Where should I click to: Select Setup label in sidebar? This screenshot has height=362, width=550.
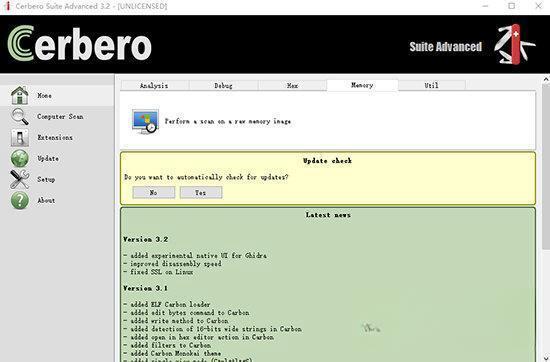(x=46, y=180)
